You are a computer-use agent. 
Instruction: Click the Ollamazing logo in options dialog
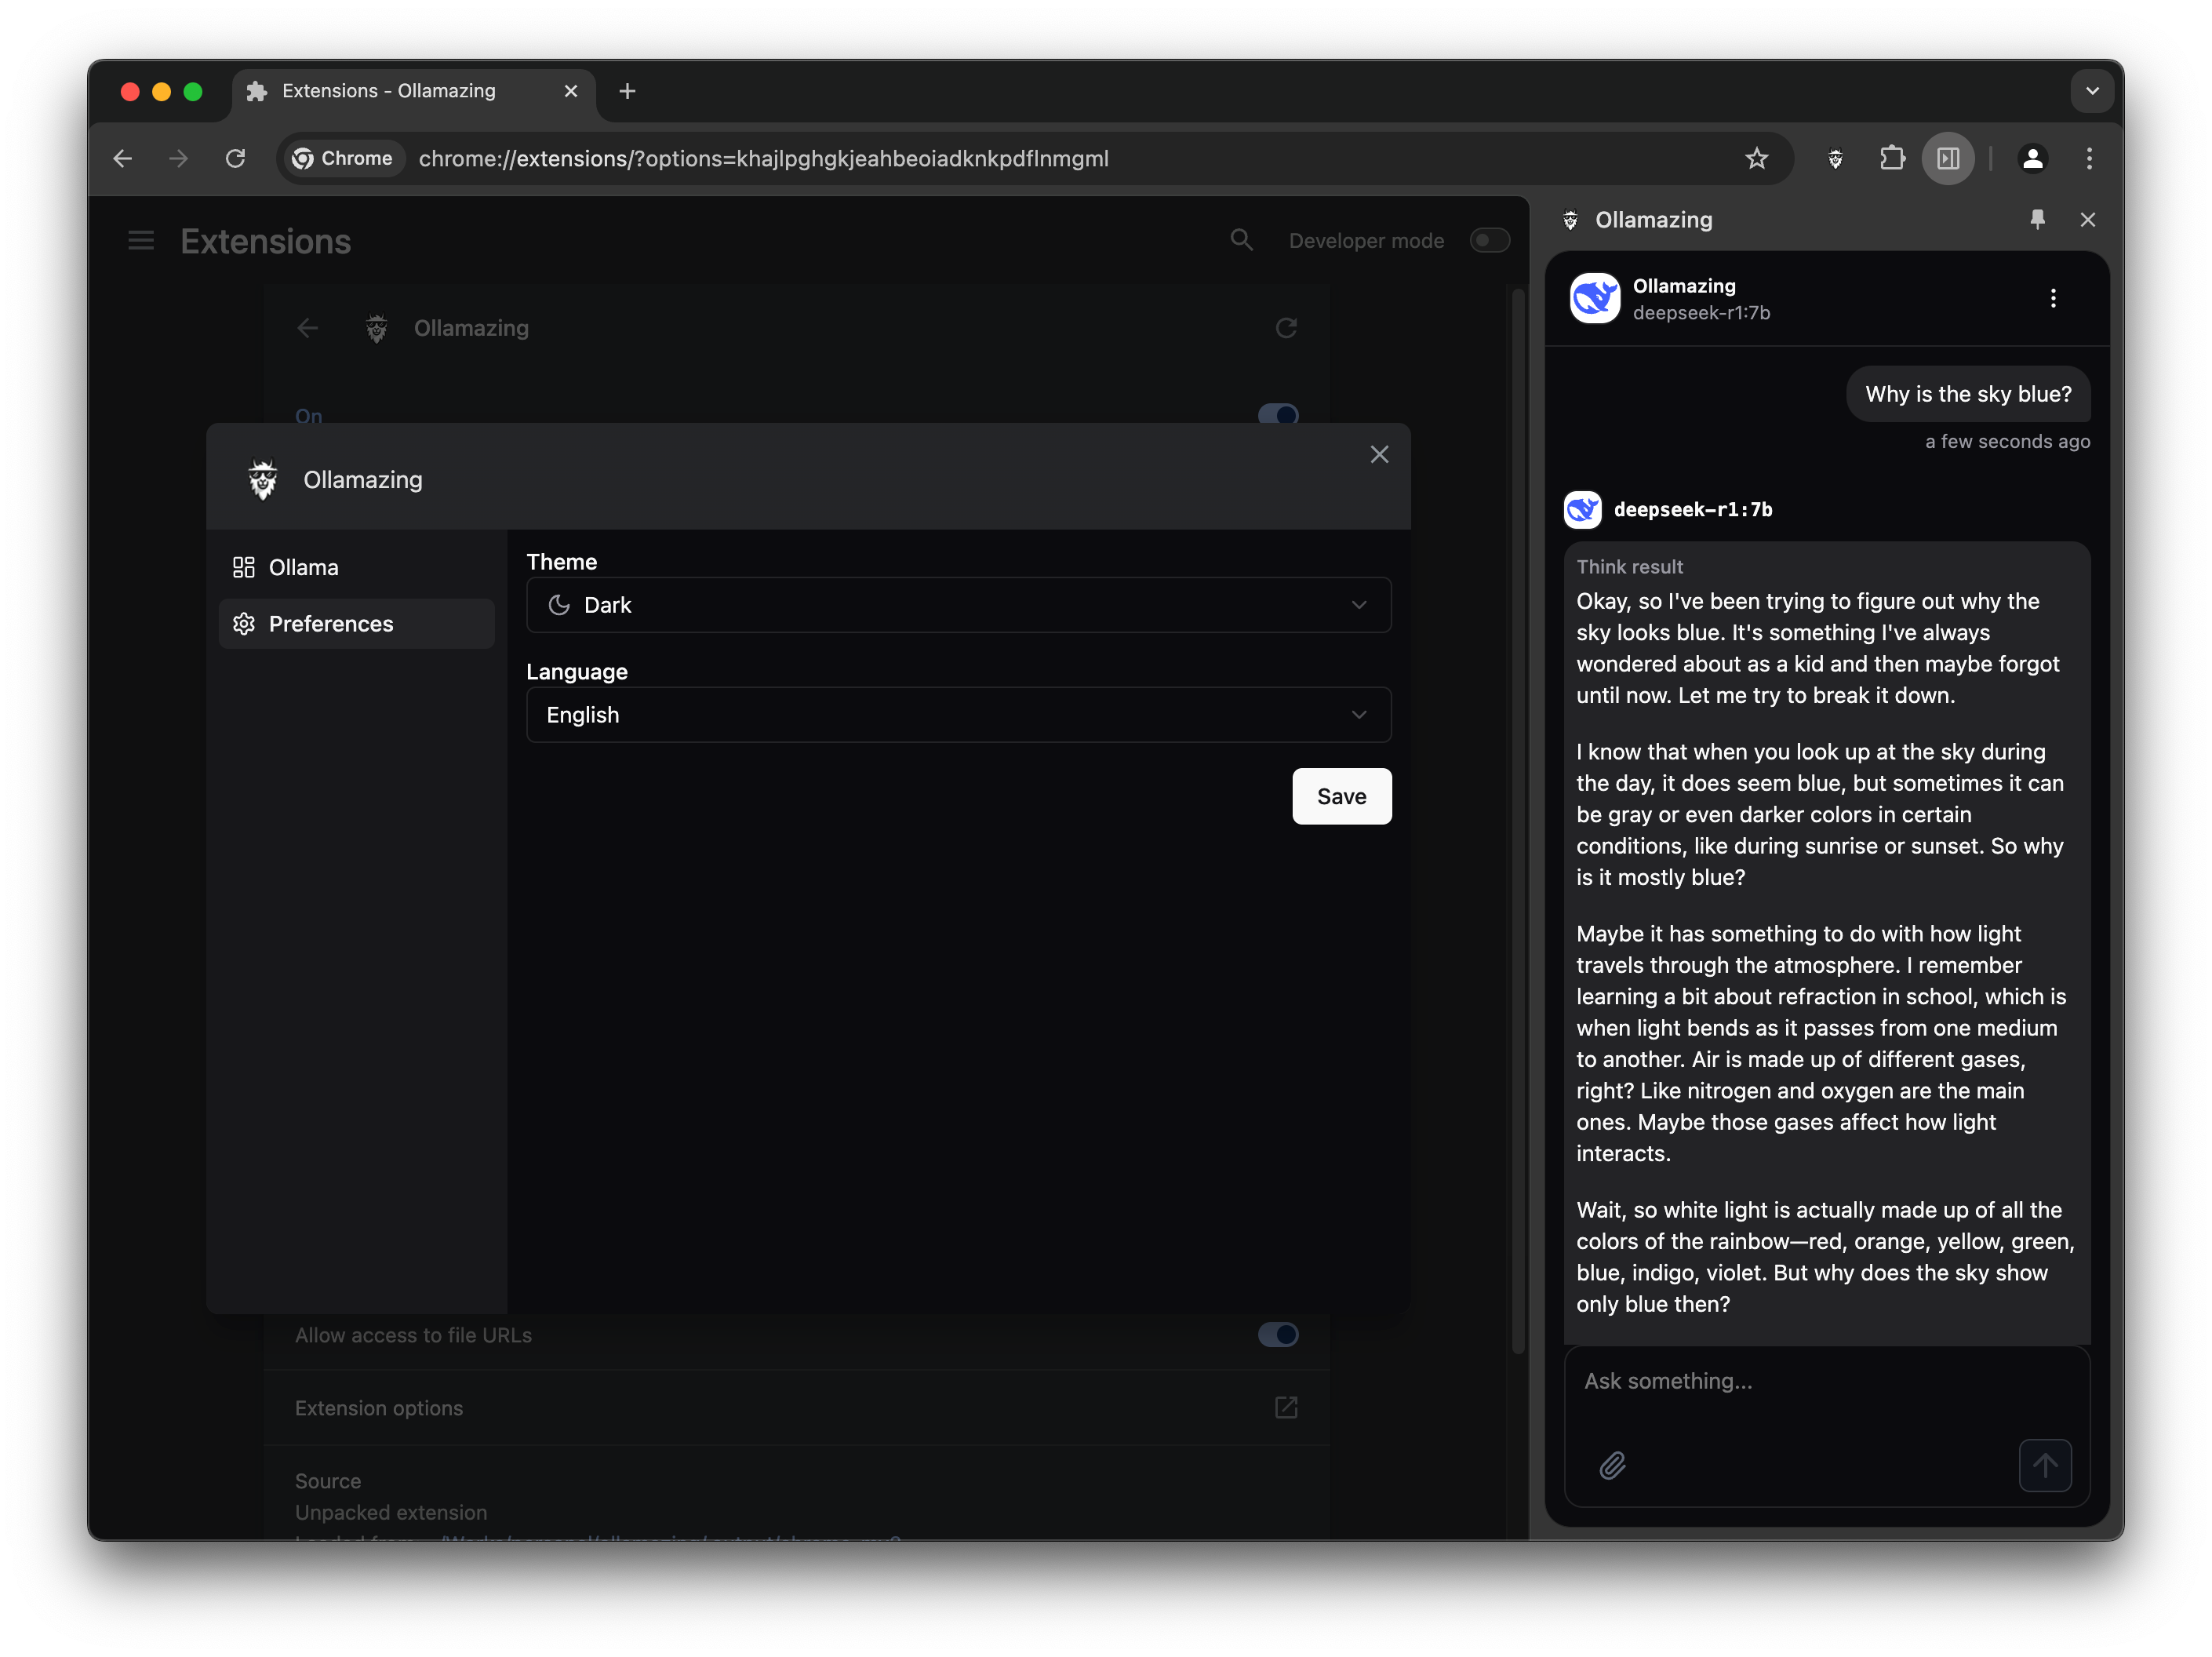(x=263, y=479)
